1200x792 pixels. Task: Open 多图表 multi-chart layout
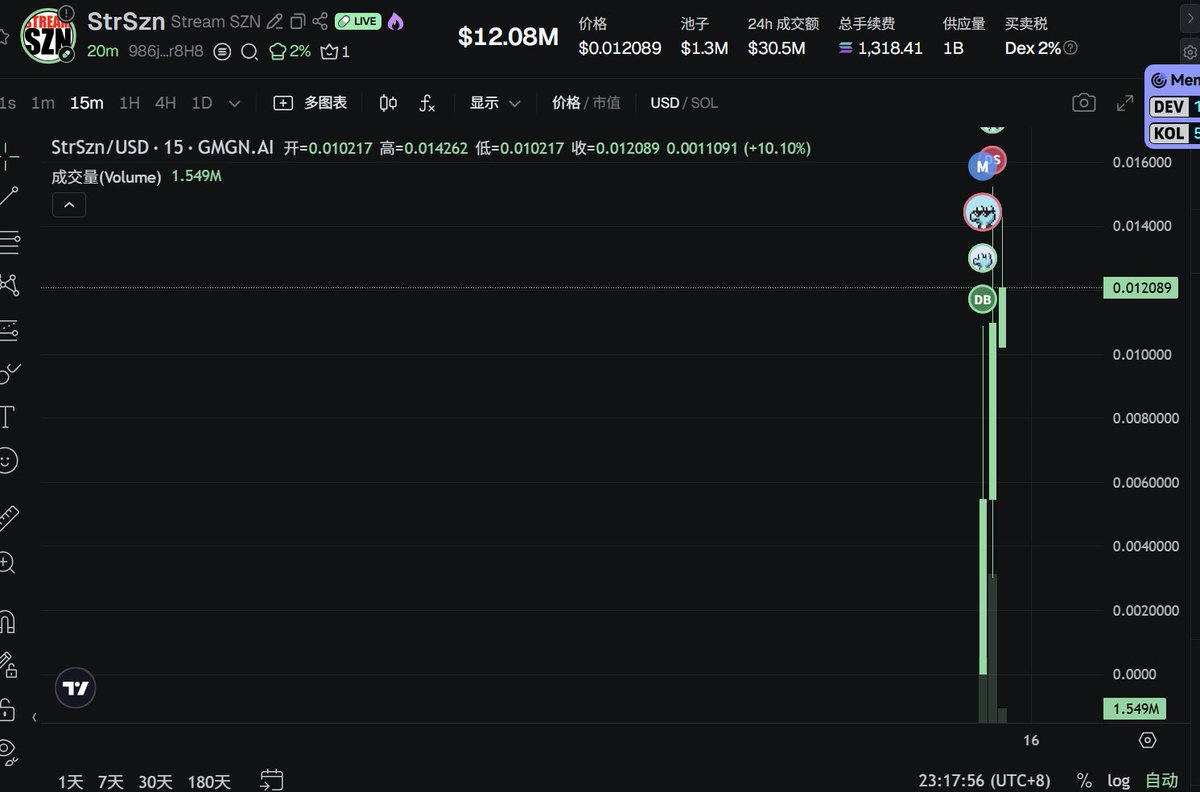[x=310, y=103]
